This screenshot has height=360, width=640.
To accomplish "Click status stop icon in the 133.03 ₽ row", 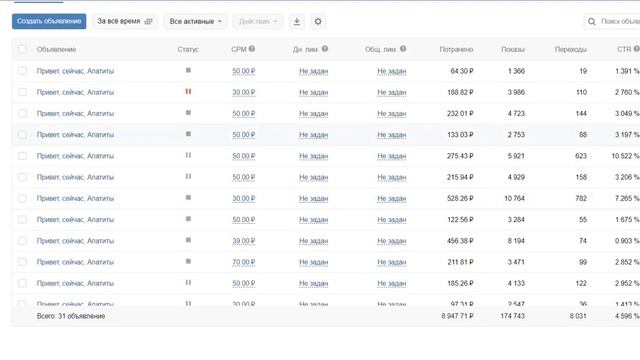I will pos(188,134).
